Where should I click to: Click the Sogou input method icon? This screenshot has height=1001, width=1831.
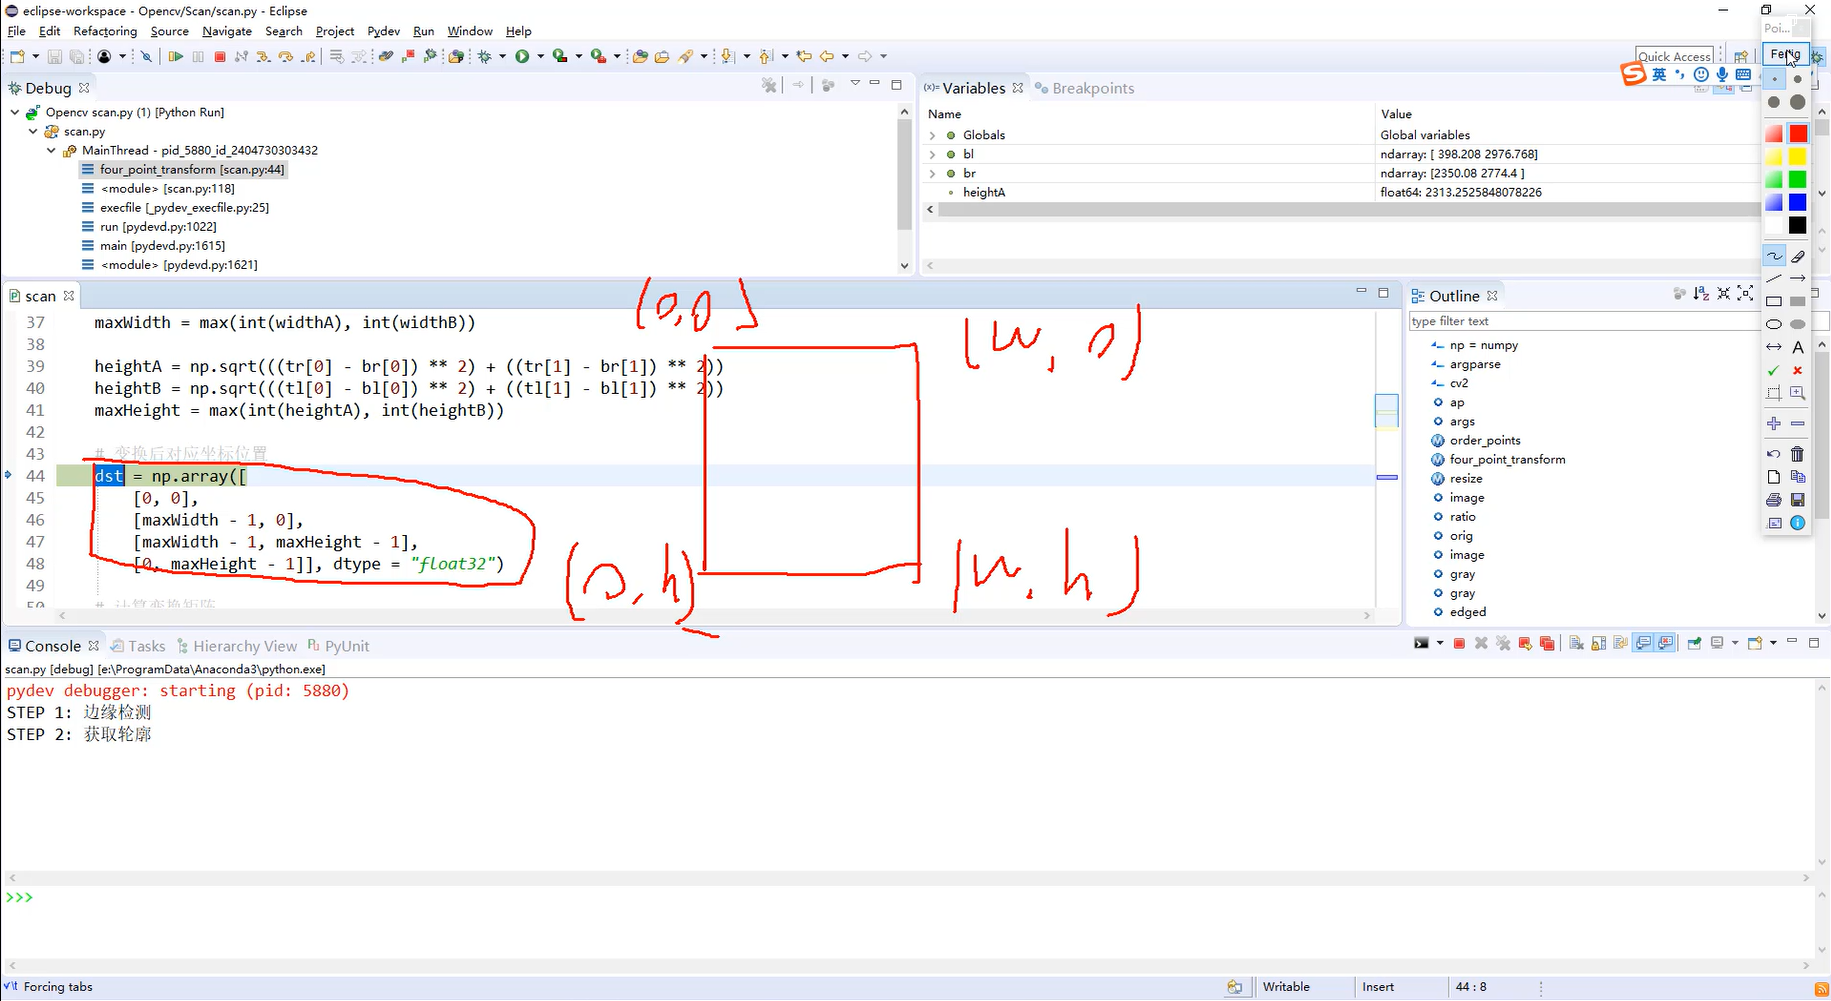(x=1633, y=74)
